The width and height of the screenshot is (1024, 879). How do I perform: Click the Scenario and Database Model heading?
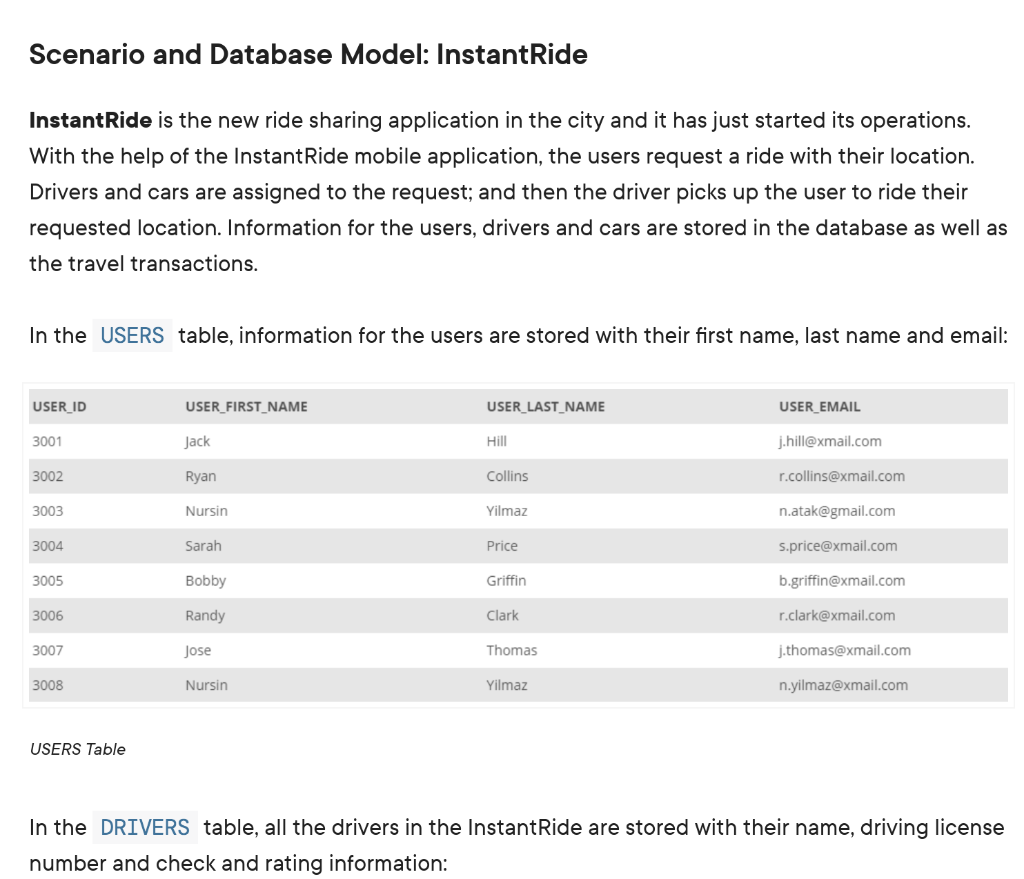[308, 54]
